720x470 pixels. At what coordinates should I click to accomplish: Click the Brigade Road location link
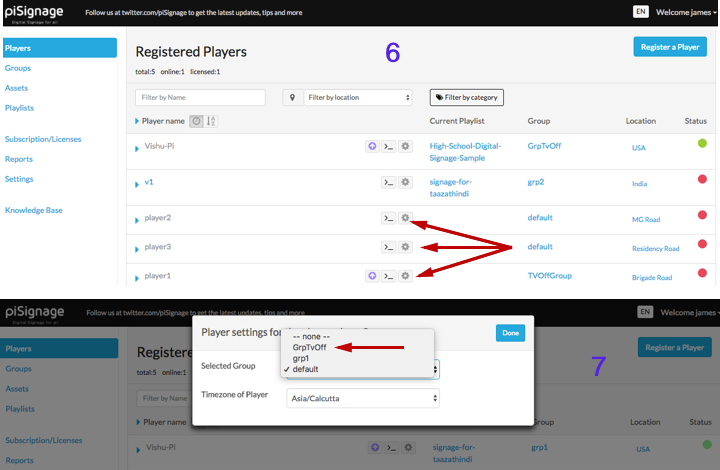point(652,277)
